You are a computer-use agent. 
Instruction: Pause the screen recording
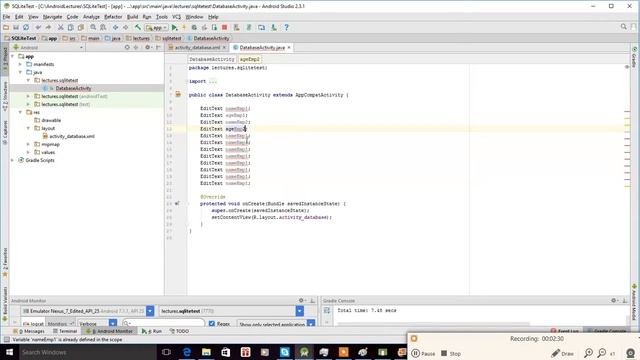click(x=423, y=353)
